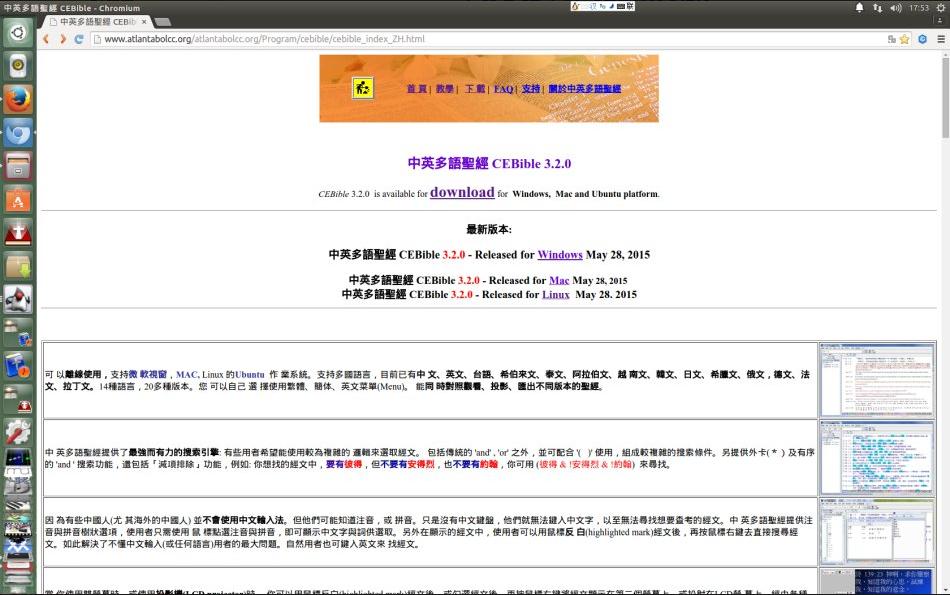Open the 支持 link in the banner
The image size is (950, 595).
click(x=531, y=88)
